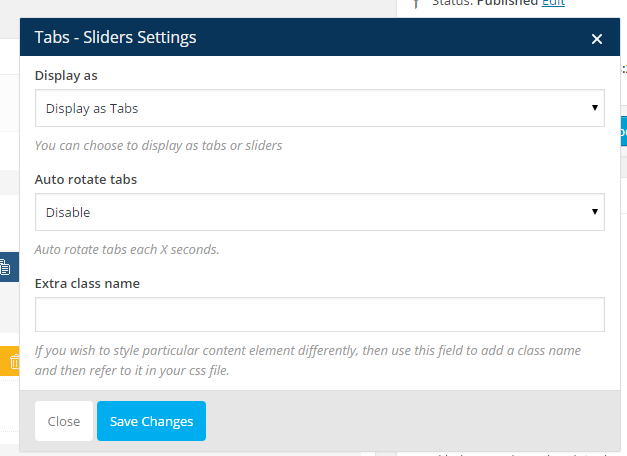Open the Auto rotate tabs 'Disable' dropdown

click(319, 212)
